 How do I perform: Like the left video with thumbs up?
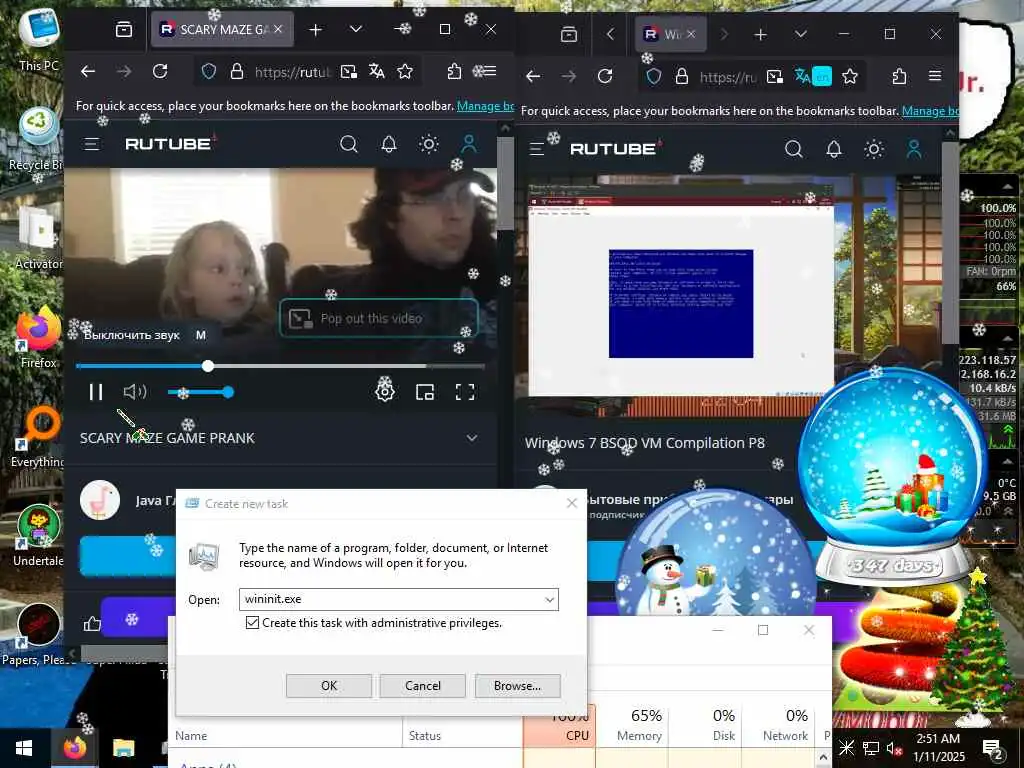tap(92, 624)
